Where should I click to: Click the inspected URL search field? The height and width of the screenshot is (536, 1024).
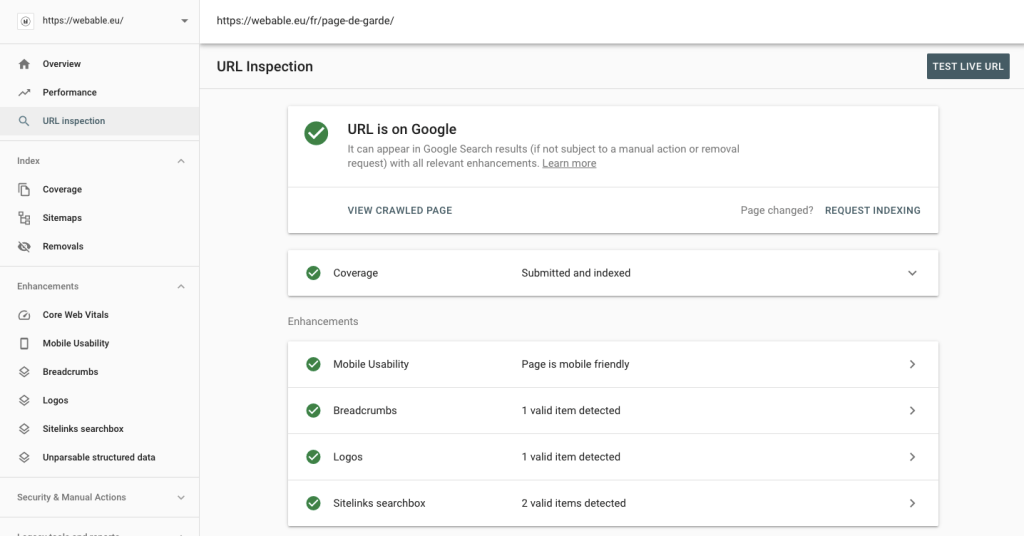[x=611, y=21]
